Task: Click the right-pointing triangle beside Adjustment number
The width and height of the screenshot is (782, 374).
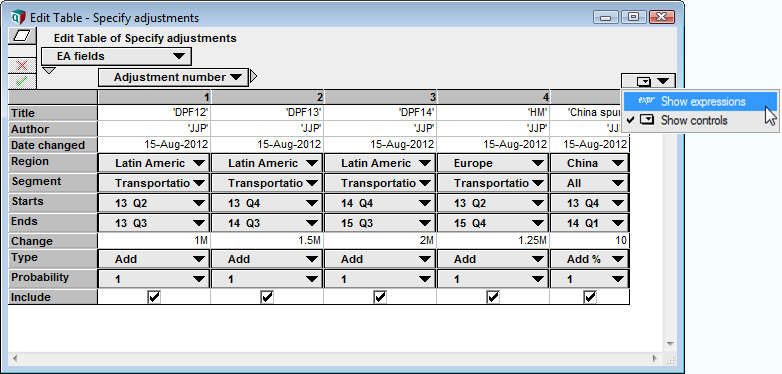Action: (x=253, y=77)
